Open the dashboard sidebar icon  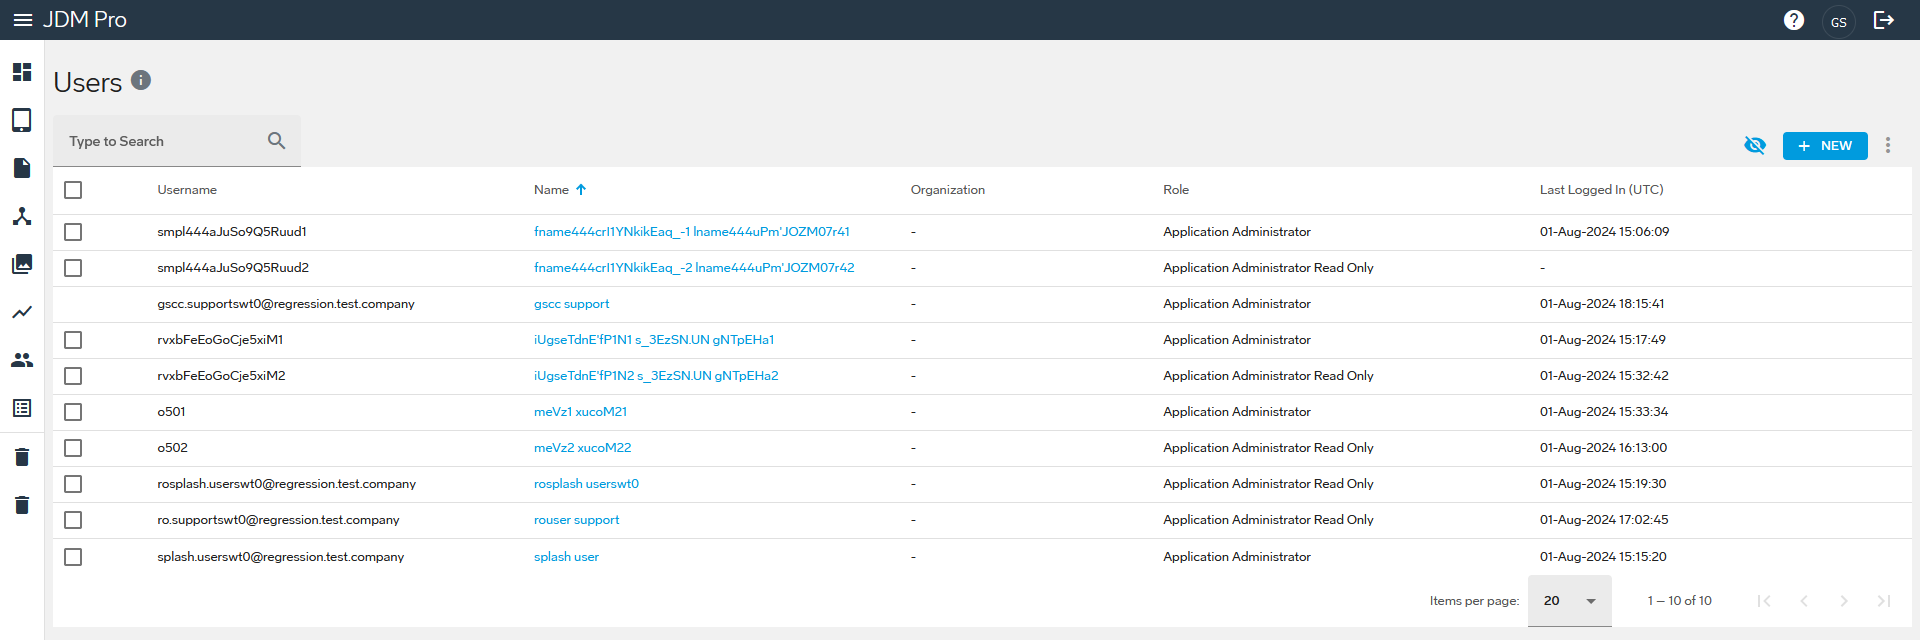click(x=22, y=72)
